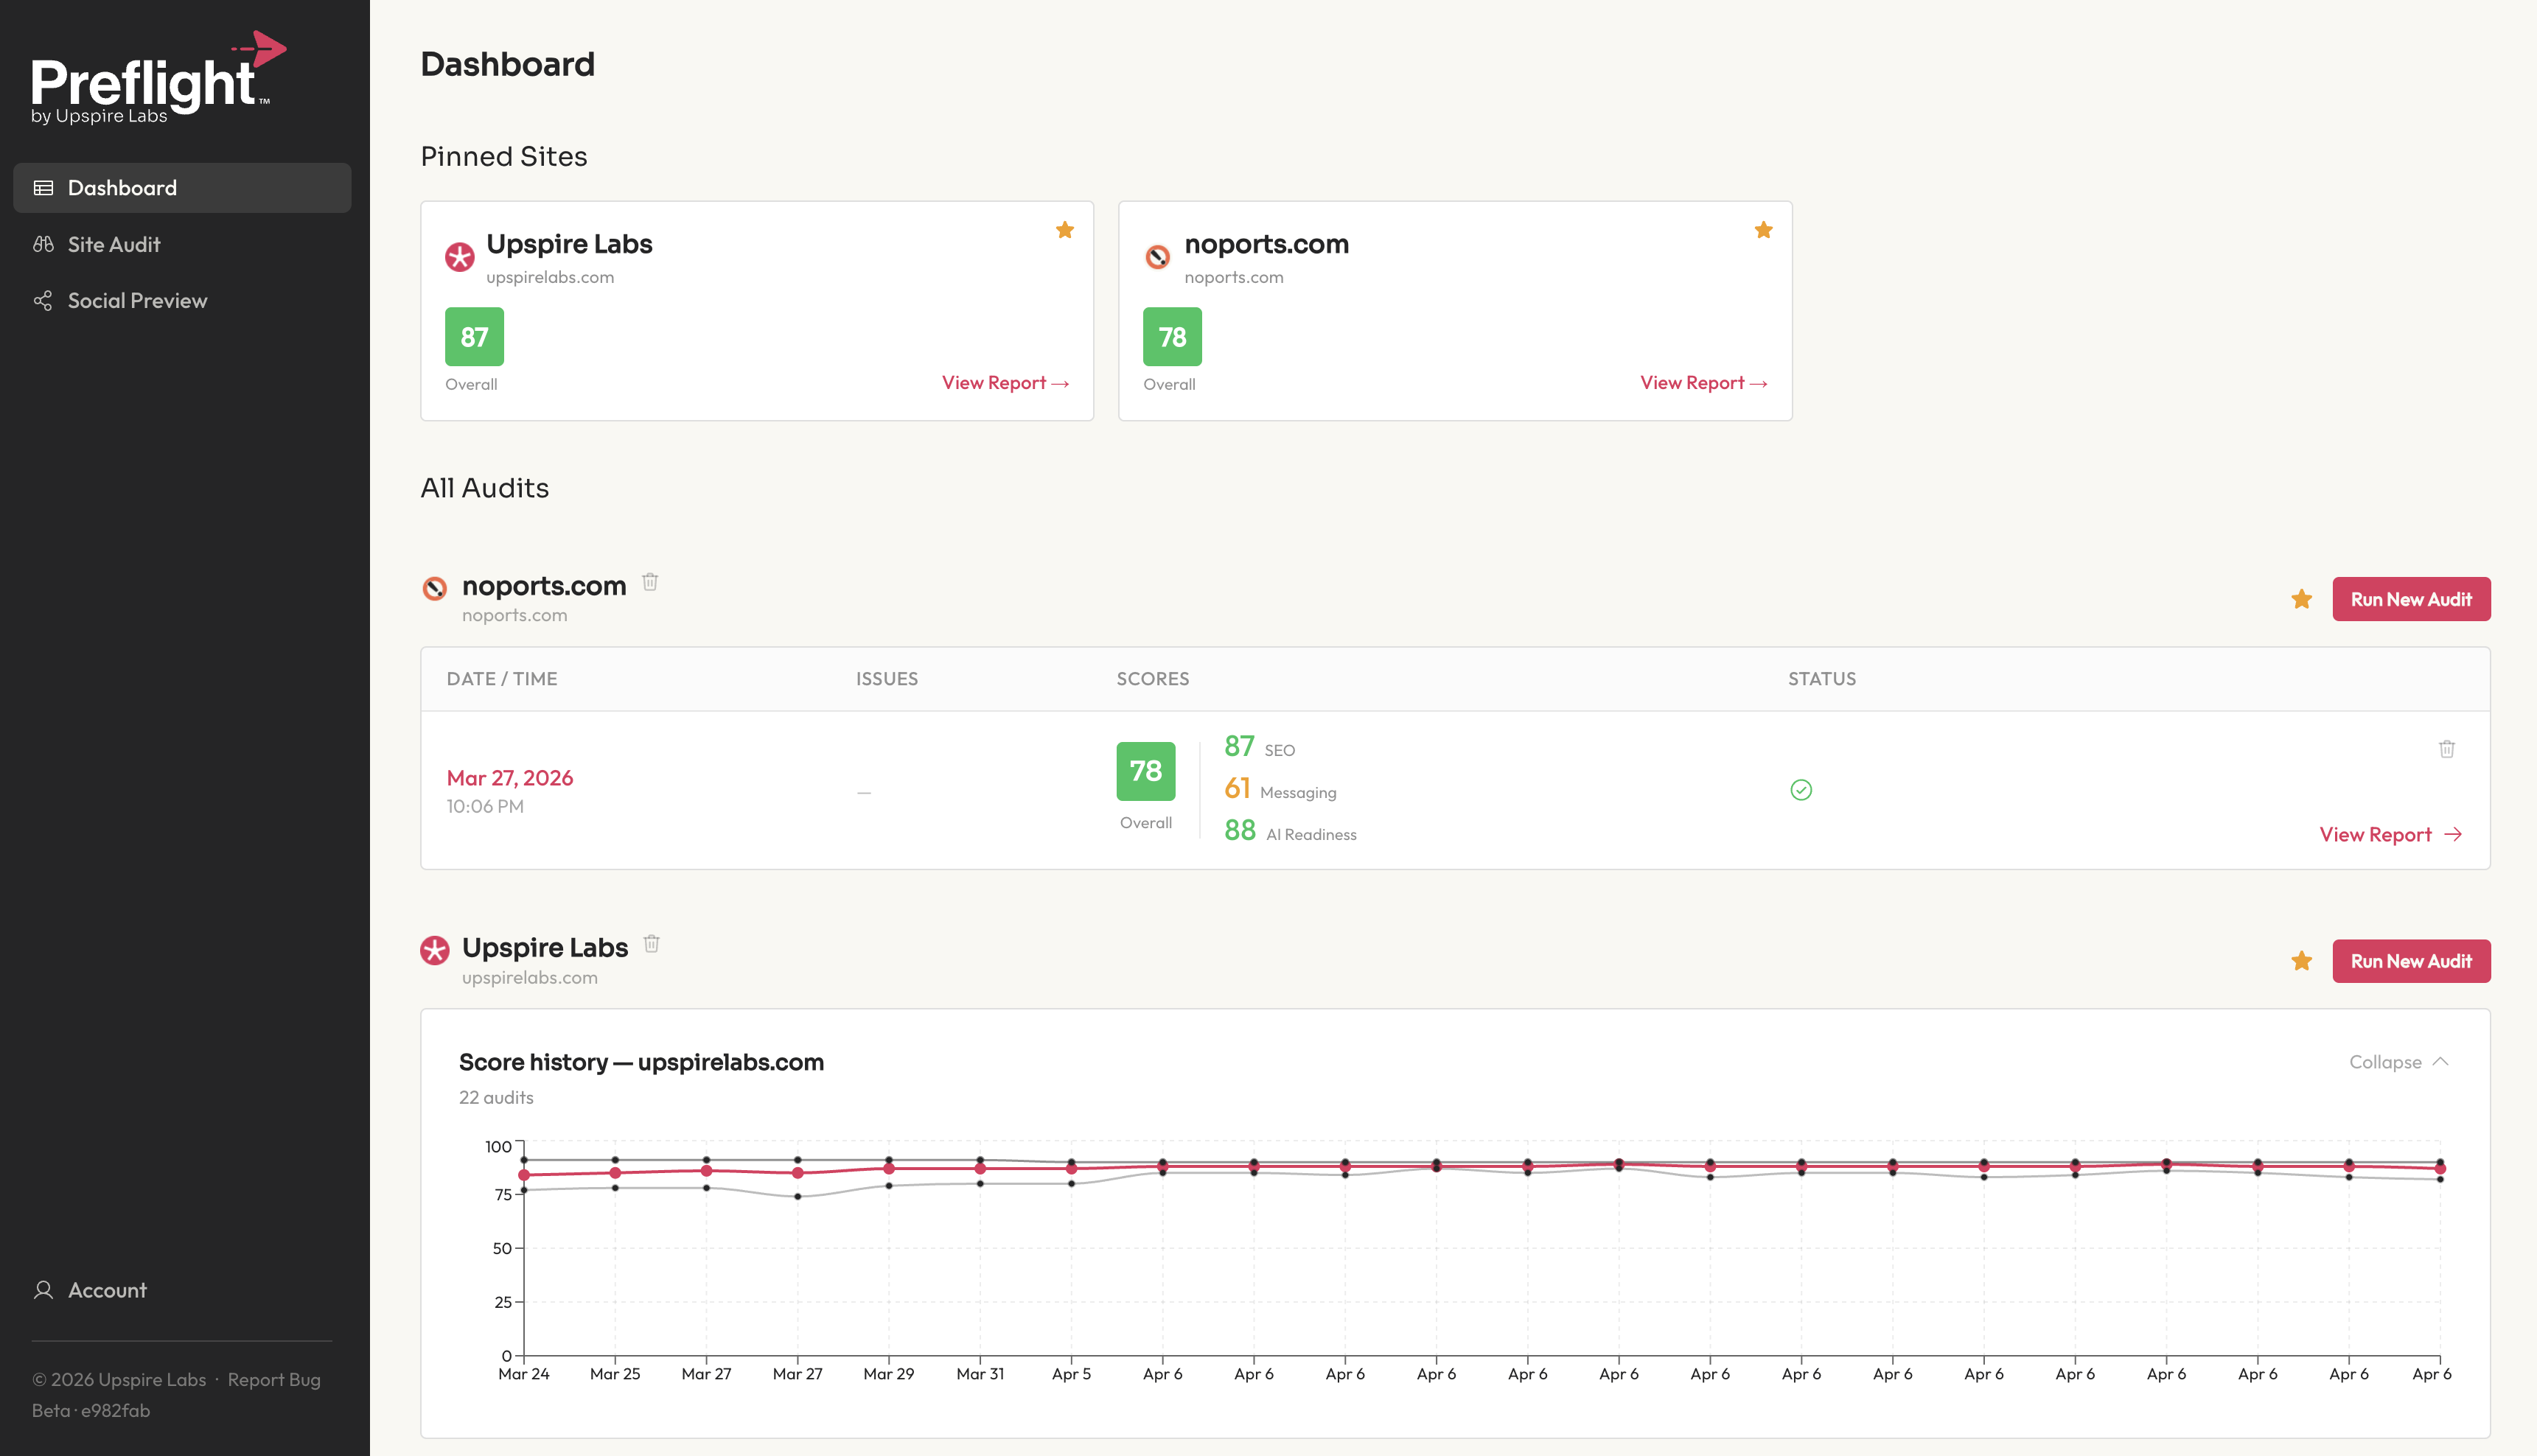Viewport: 2537px width, 1456px height.
Task: Open Social Preview in the sidebar
Action: pyautogui.click(x=182, y=300)
